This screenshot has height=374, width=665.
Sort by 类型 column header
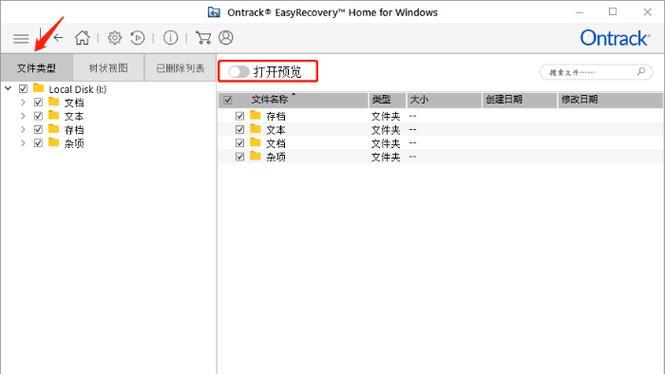(x=387, y=100)
